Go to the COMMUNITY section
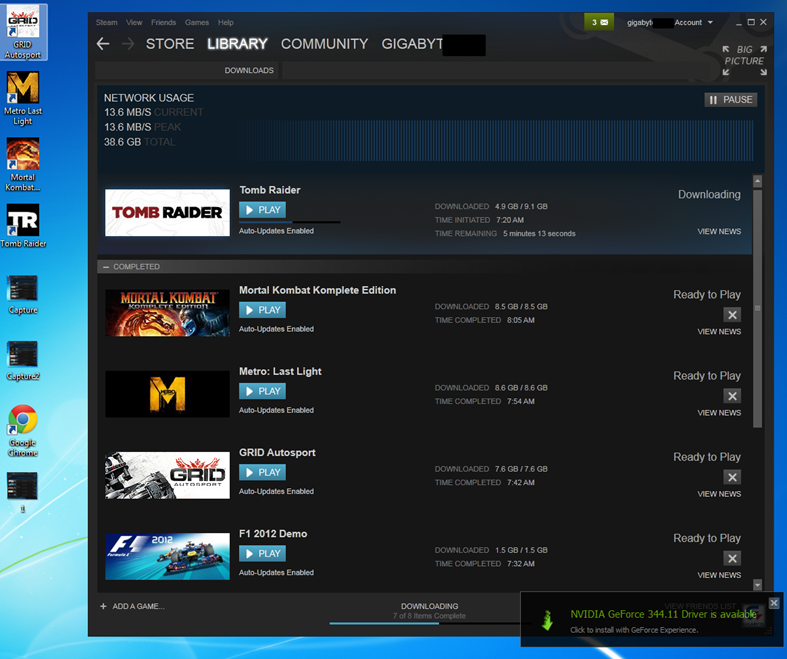This screenshot has width=787, height=659. click(x=324, y=44)
